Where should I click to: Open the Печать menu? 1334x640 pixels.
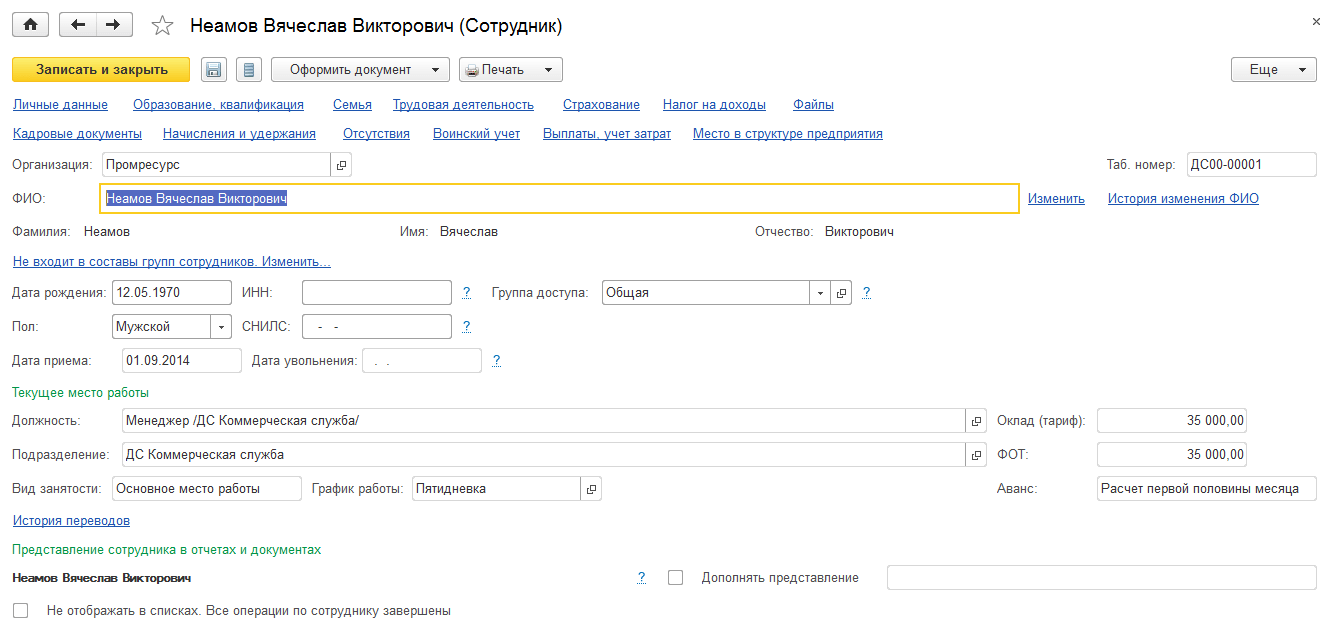510,70
